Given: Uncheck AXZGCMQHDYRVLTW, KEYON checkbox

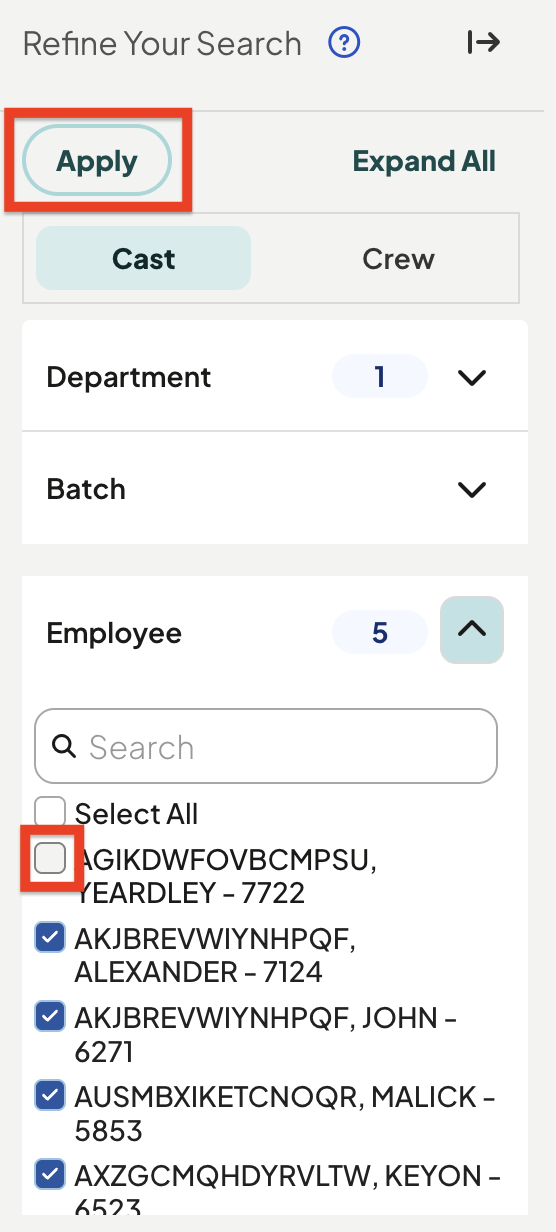Looking at the screenshot, I should click(x=50, y=1174).
